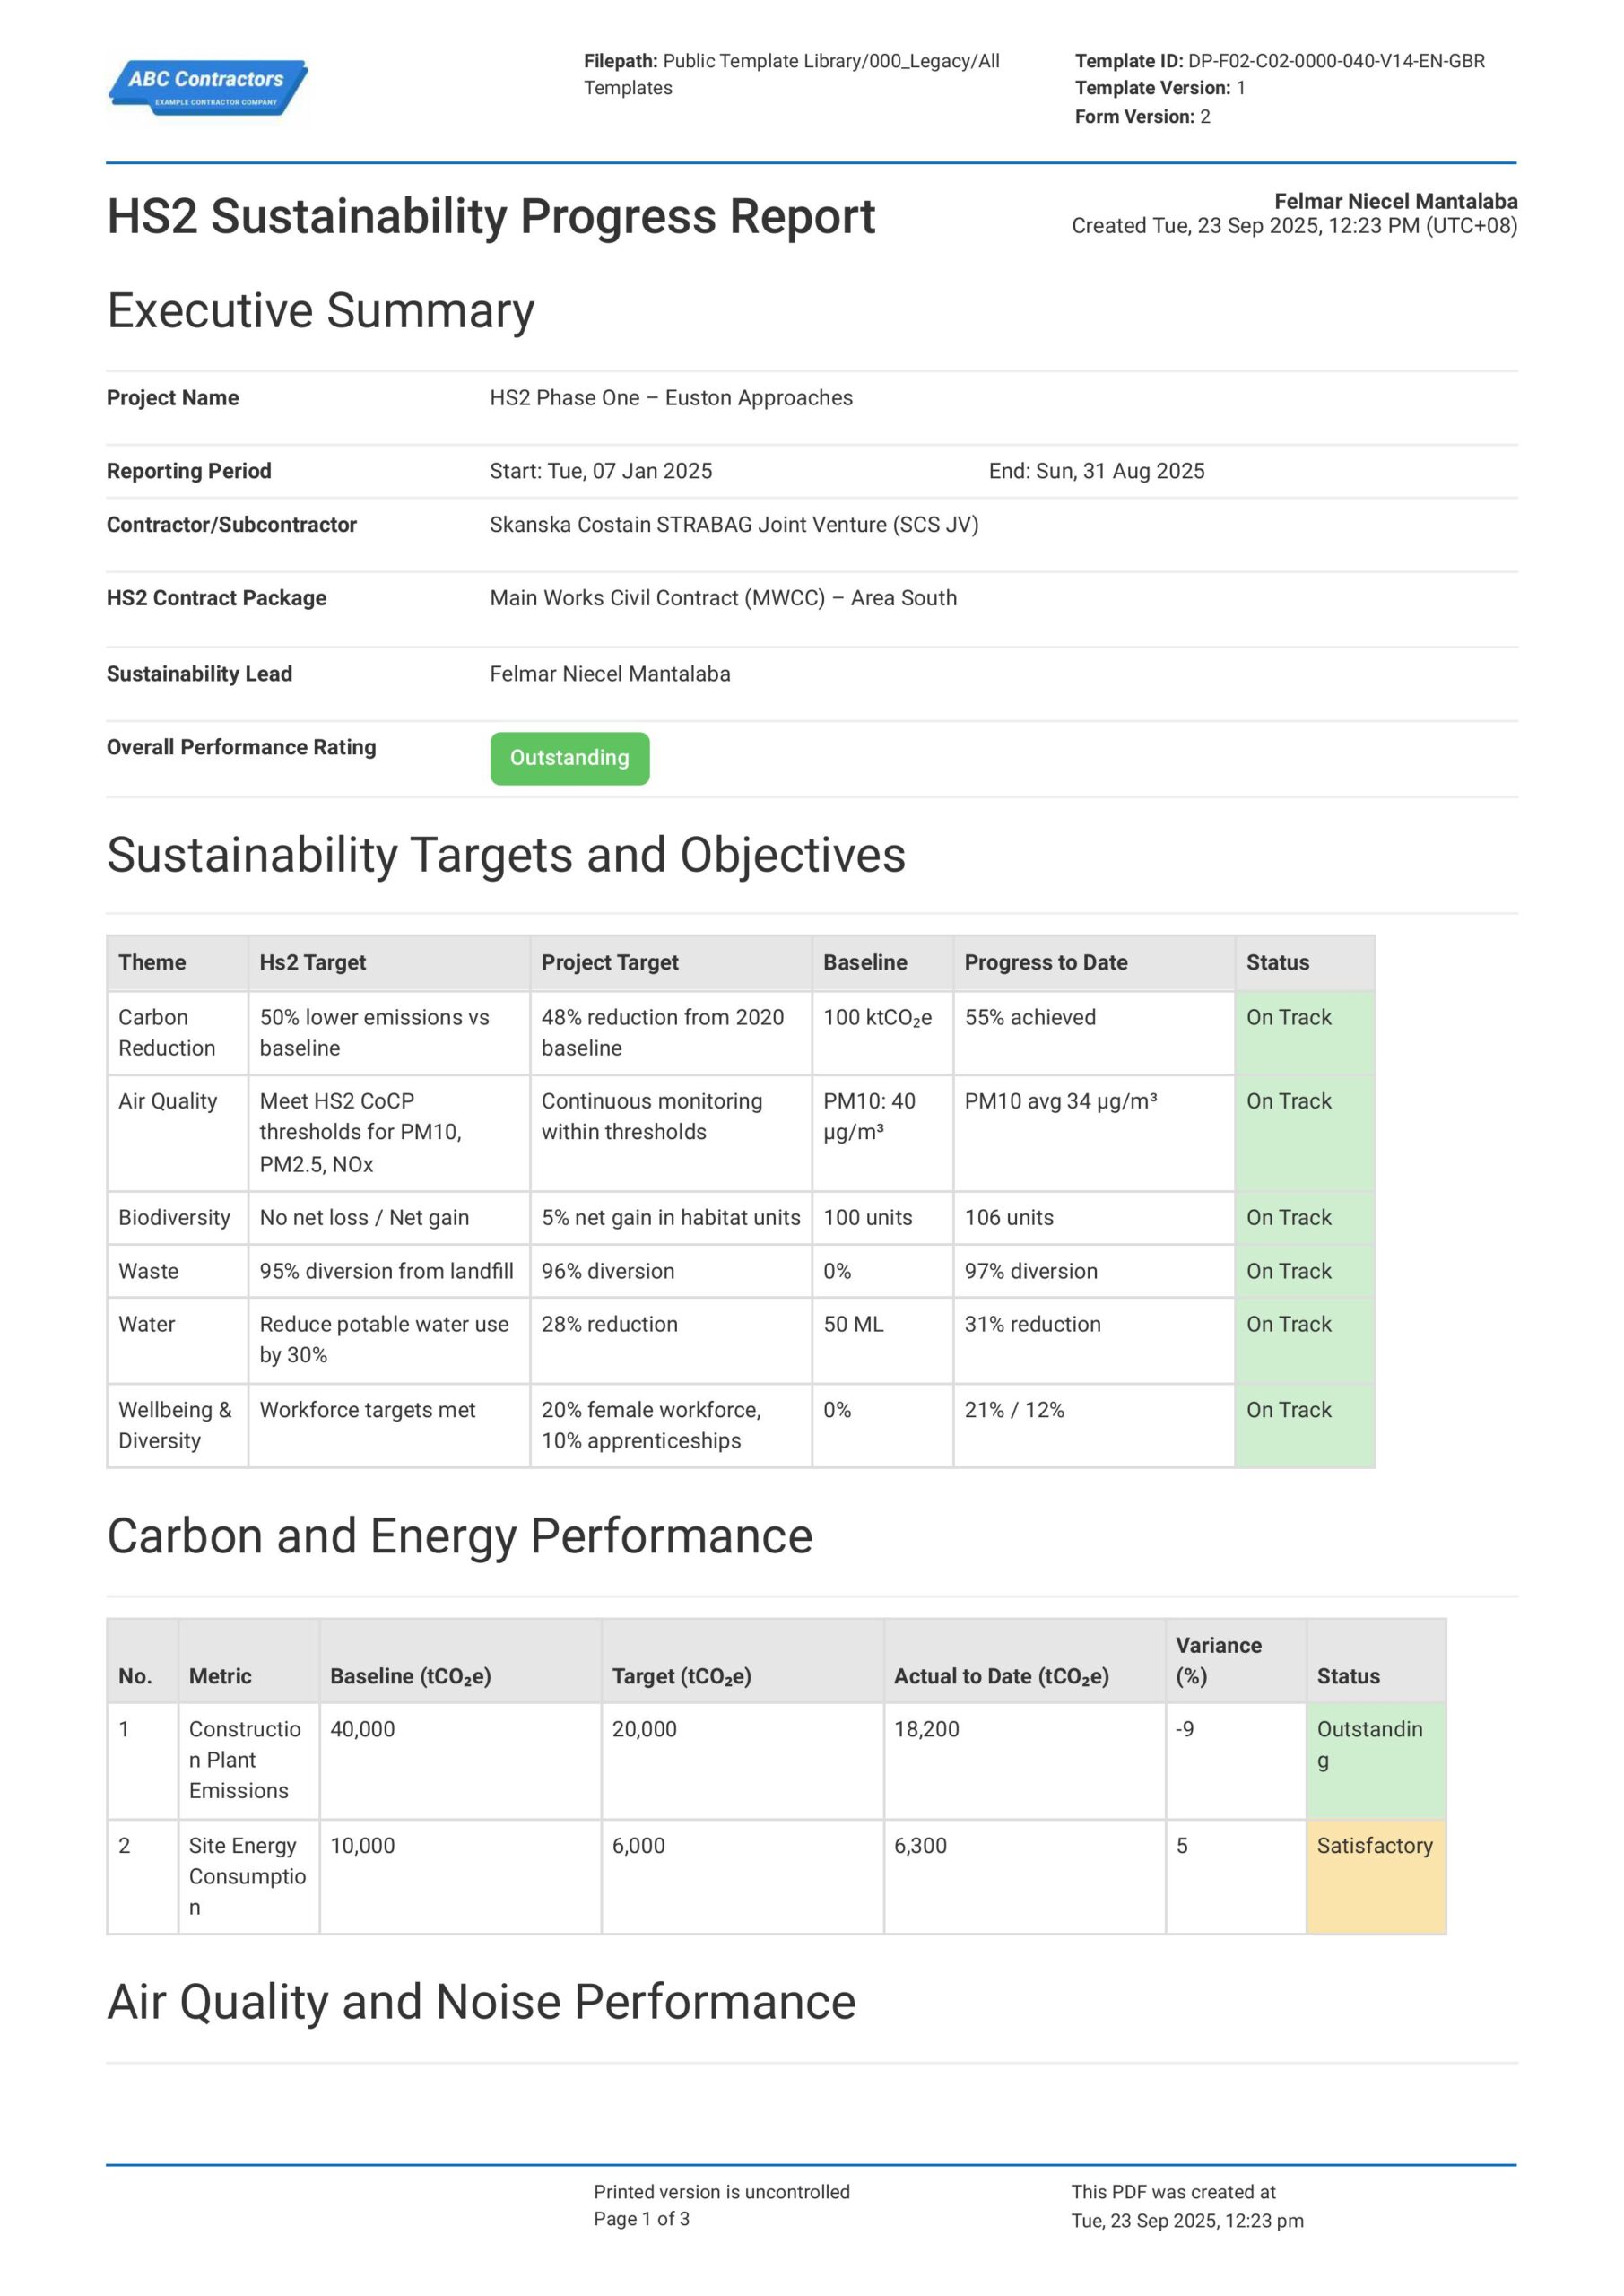Viewport: 1624px width, 2296px height.
Task: Click the Carbon and Energy Performance heading
Action: coord(459,1537)
